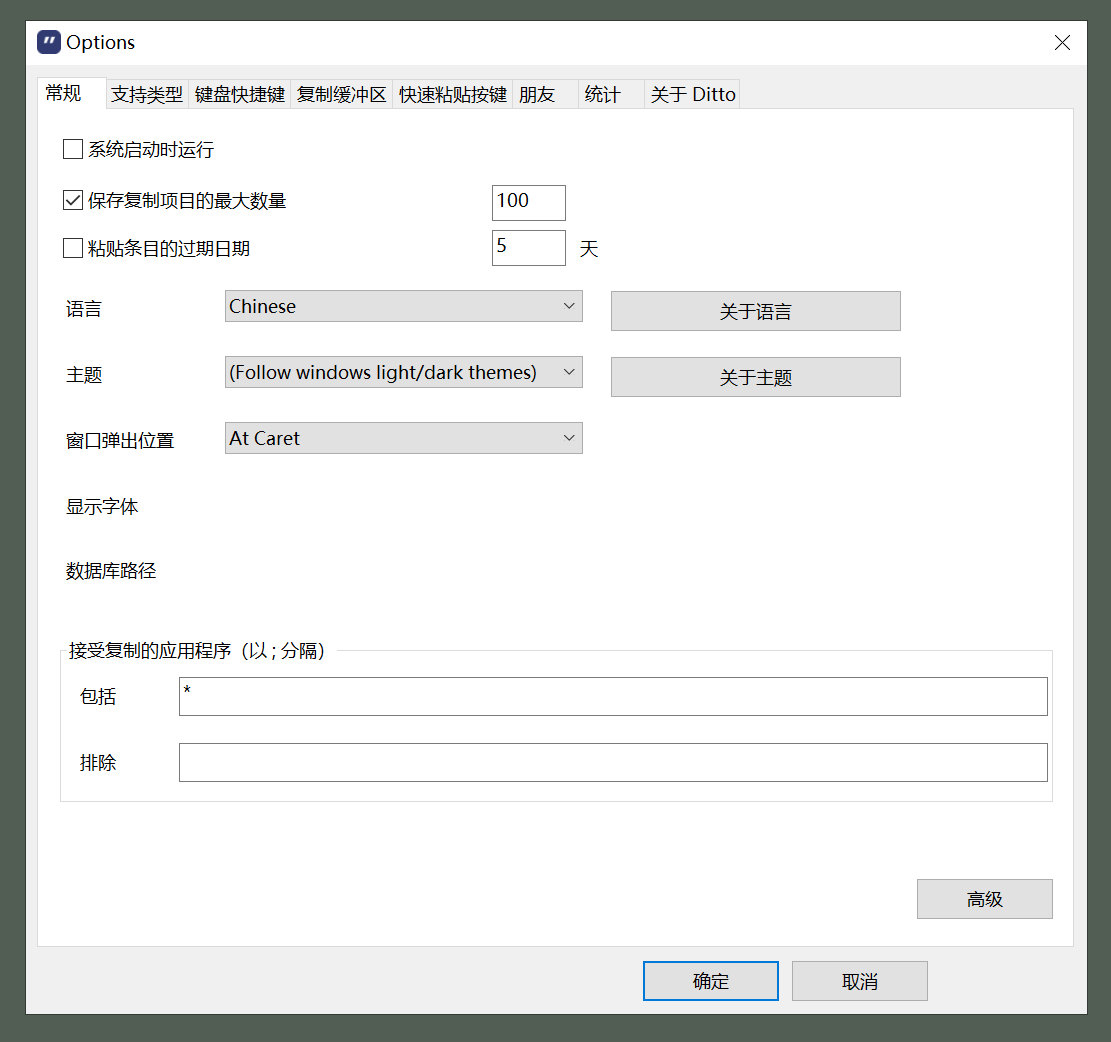Confirm settings with 确定 button
The image size is (1111, 1042).
tap(710, 980)
